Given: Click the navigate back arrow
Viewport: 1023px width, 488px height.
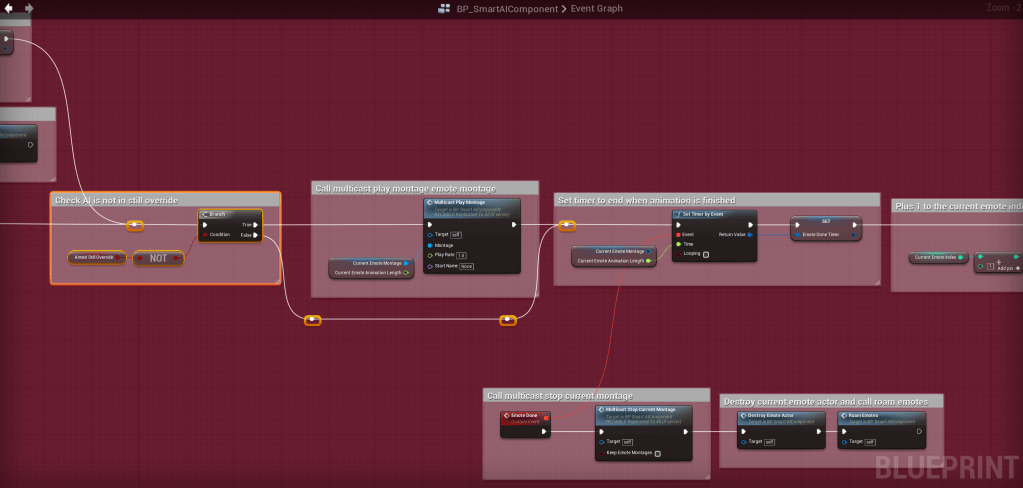Looking at the screenshot, I should [x=8, y=8].
